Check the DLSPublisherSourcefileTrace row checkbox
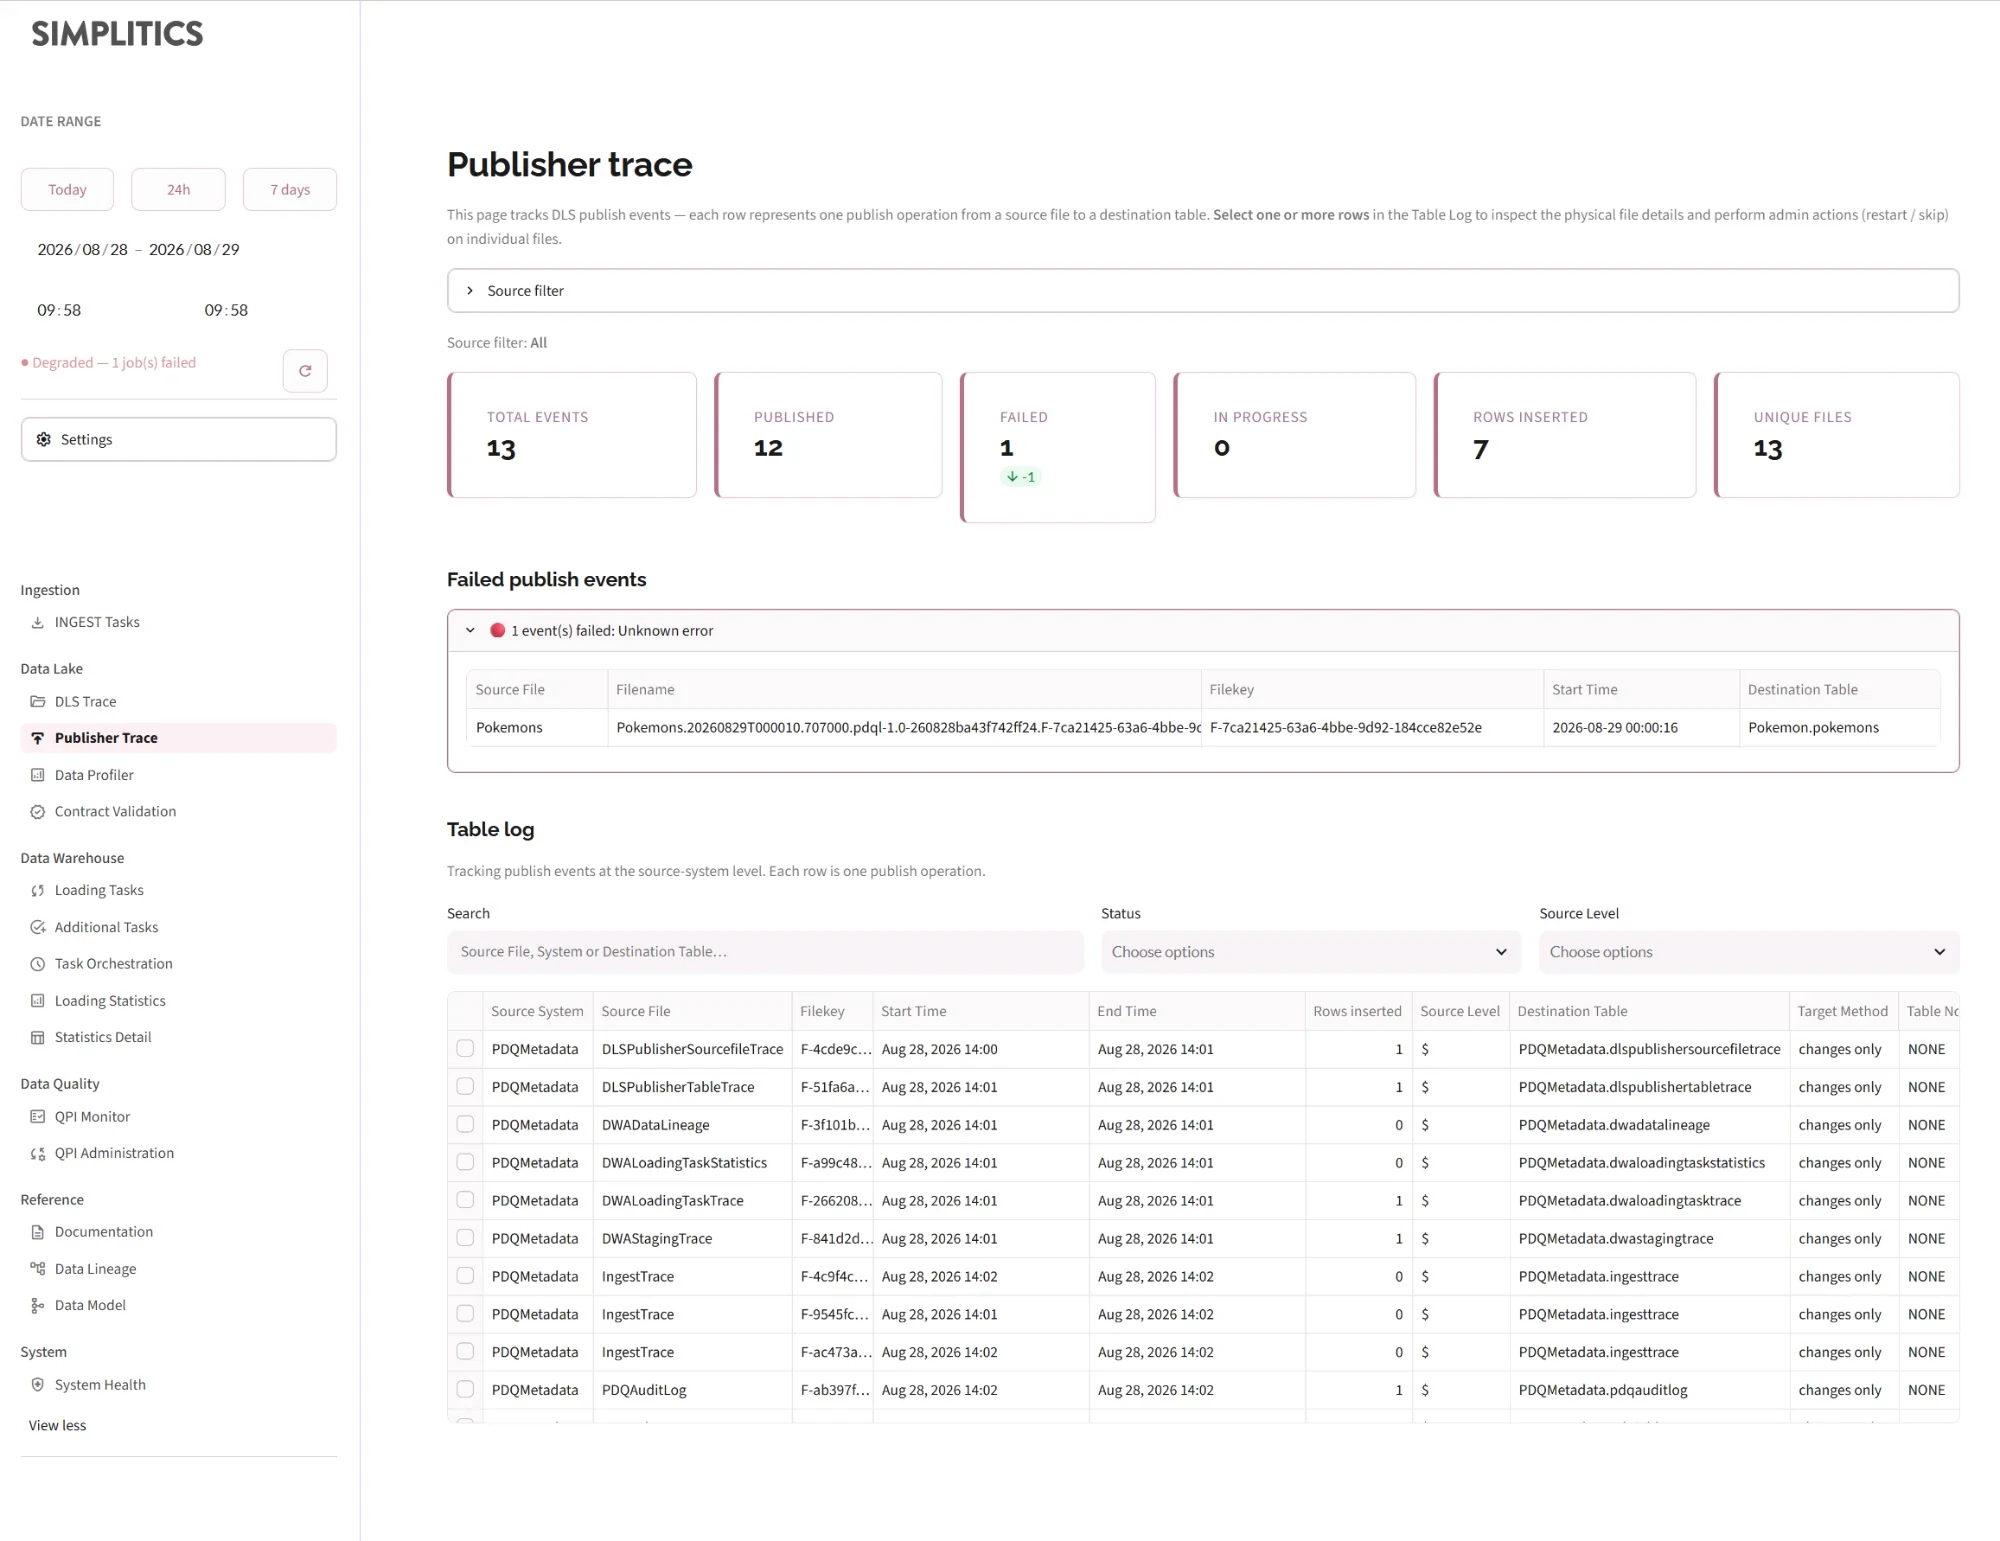Viewport: 2000px width, 1541px height. tap(465, 1048)
